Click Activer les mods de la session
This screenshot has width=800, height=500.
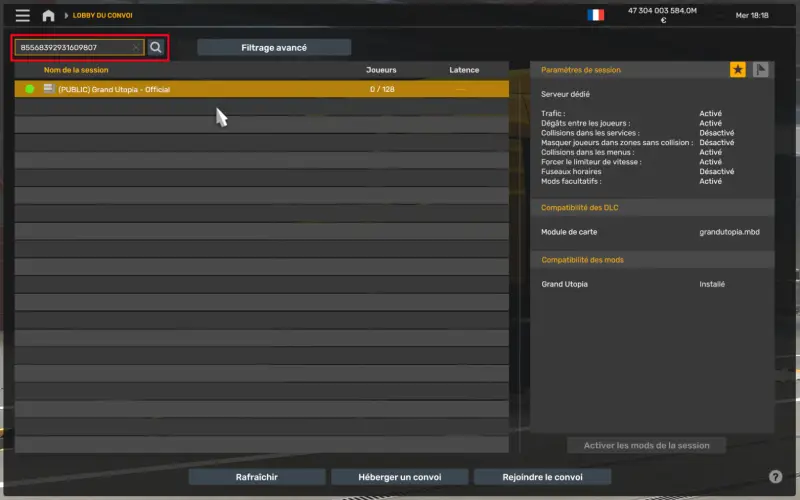click(x=647, y=445)
